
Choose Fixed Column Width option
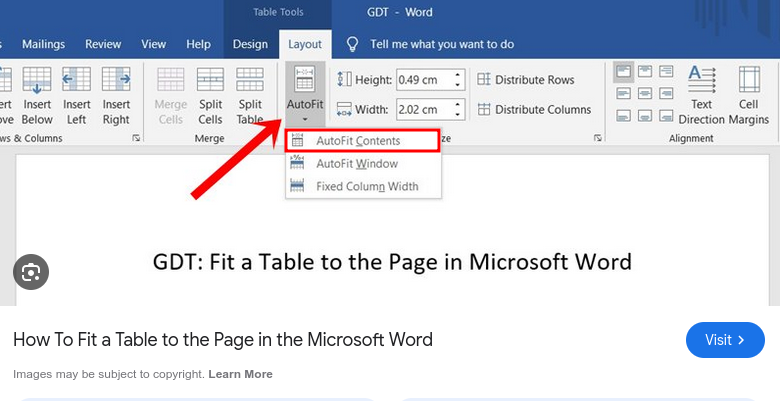click(363, 187)
